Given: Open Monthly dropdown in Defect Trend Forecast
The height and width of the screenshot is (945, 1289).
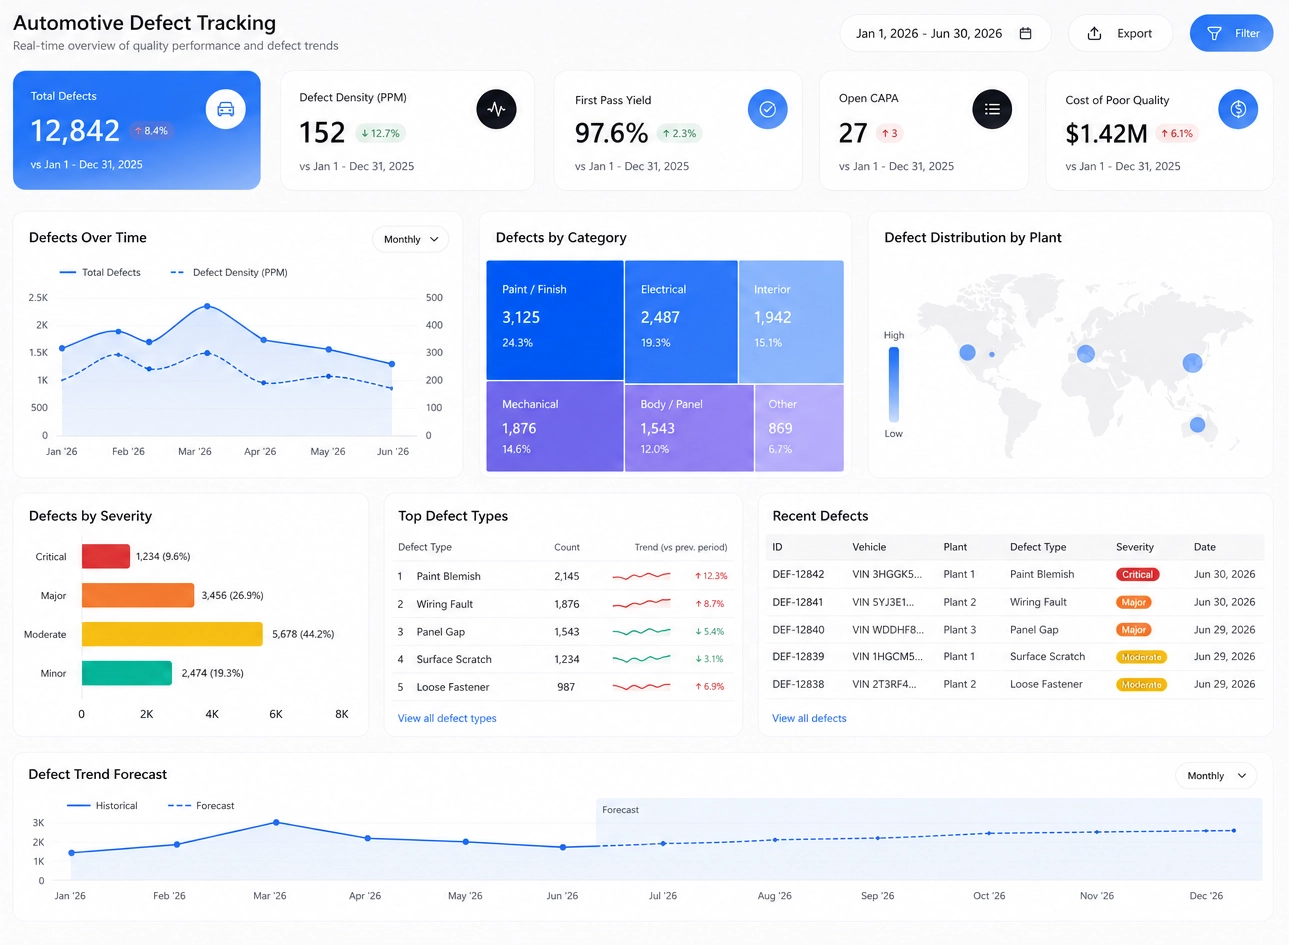Looking at the screenshot, I should tap(1216, 775).
